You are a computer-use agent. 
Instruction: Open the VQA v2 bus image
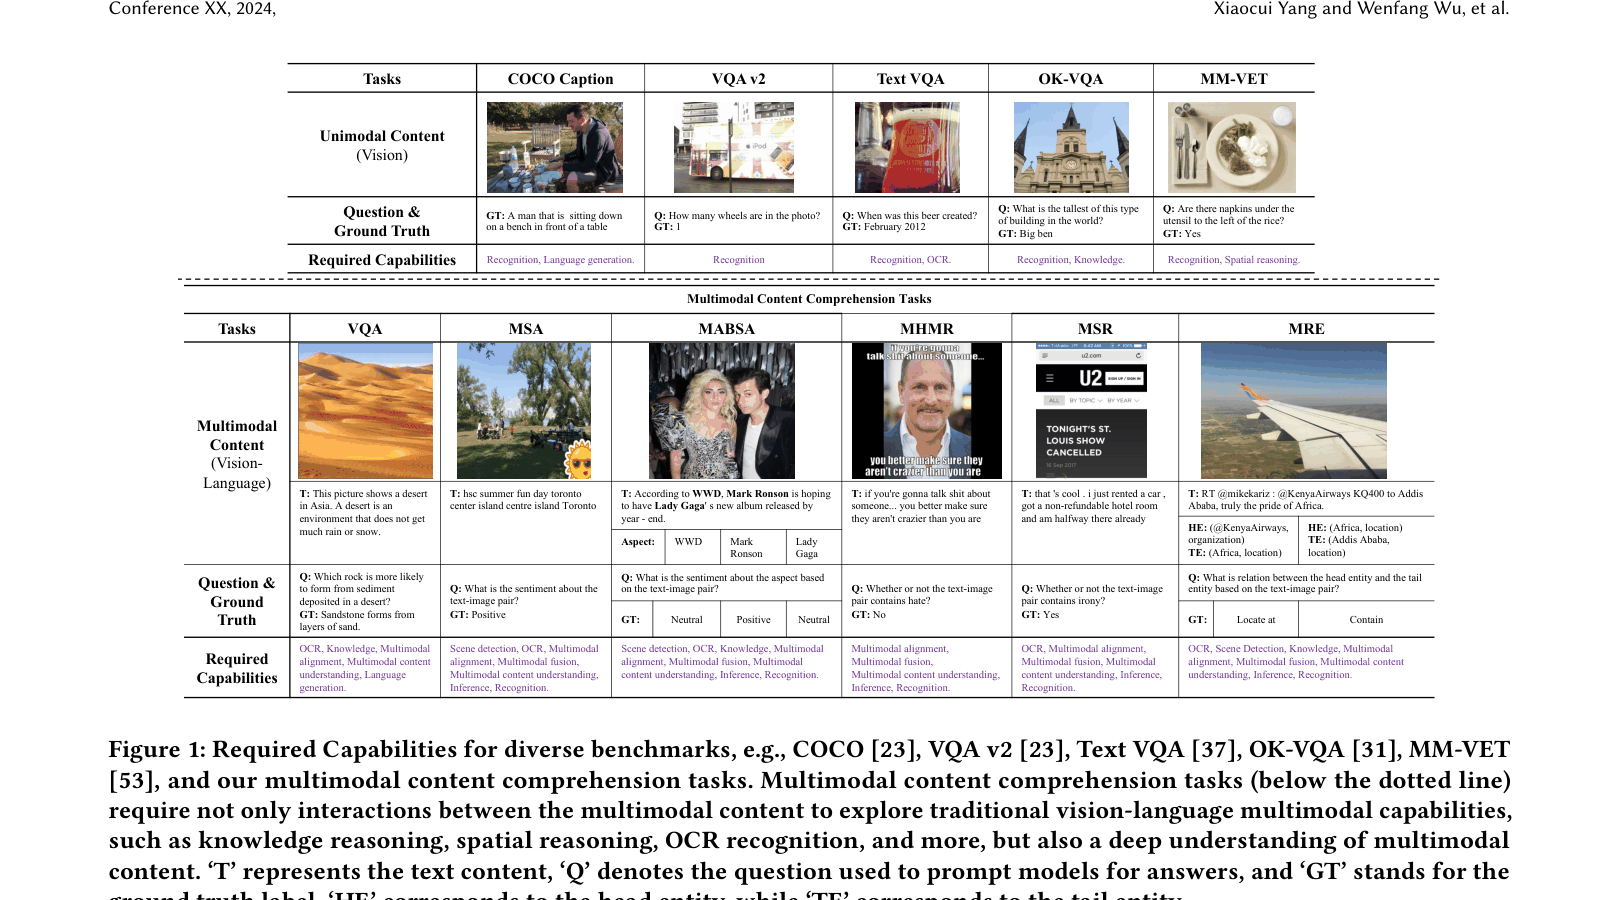click(734, 147)
